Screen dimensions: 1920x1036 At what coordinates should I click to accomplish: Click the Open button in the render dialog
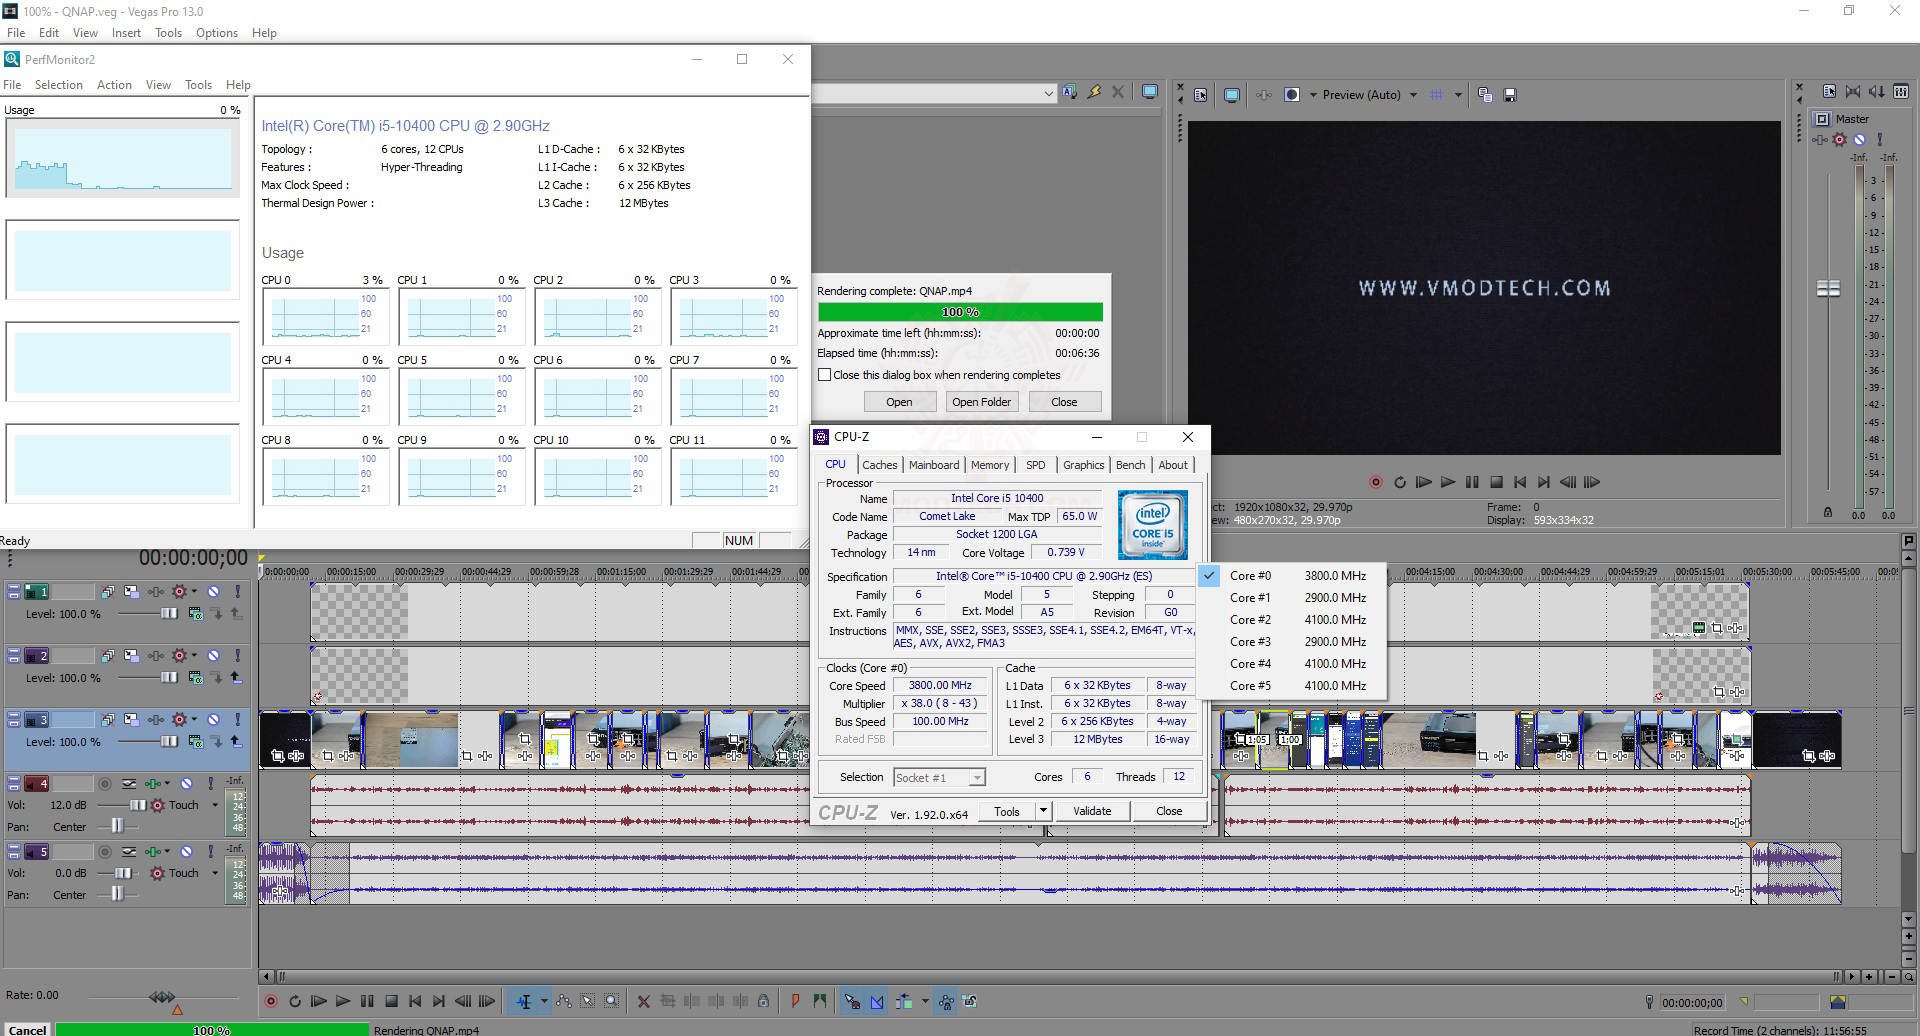point(899,402)
